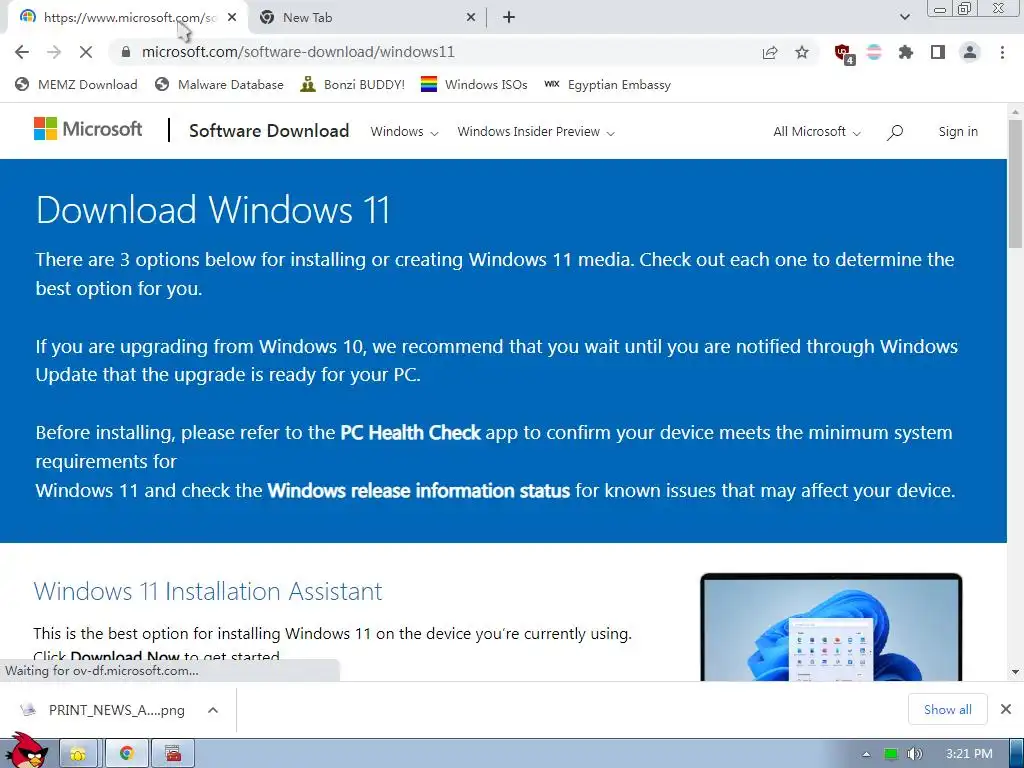
Task: Open the Chrome profile avatar
Action: click(x=970, y=52)
